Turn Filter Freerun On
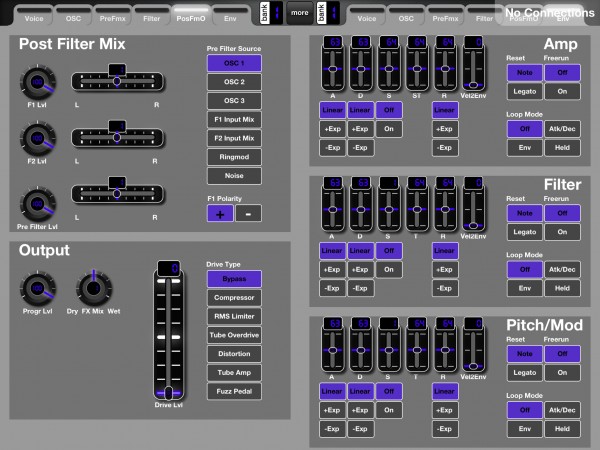This screenshot has width=600, height=450. (x=562, y=232)
